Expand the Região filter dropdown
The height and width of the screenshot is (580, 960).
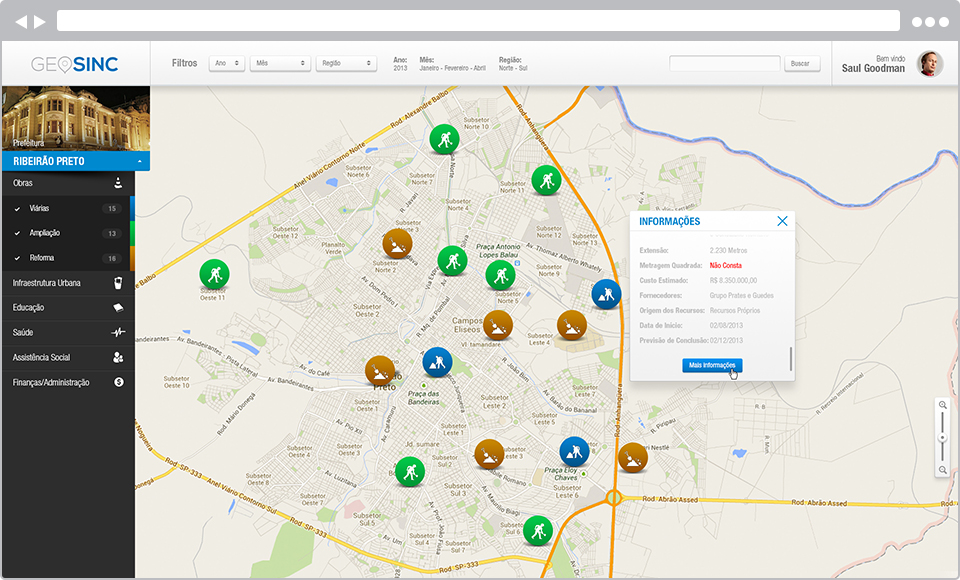[x=347, y=63]
